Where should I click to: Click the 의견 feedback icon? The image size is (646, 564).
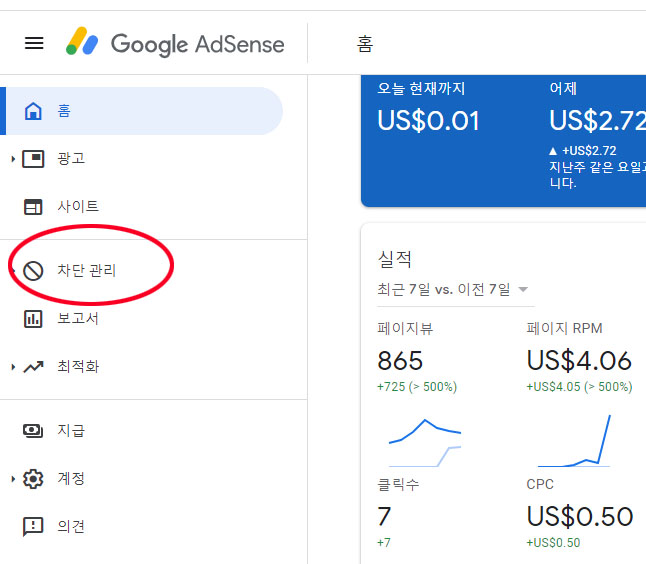33,527
